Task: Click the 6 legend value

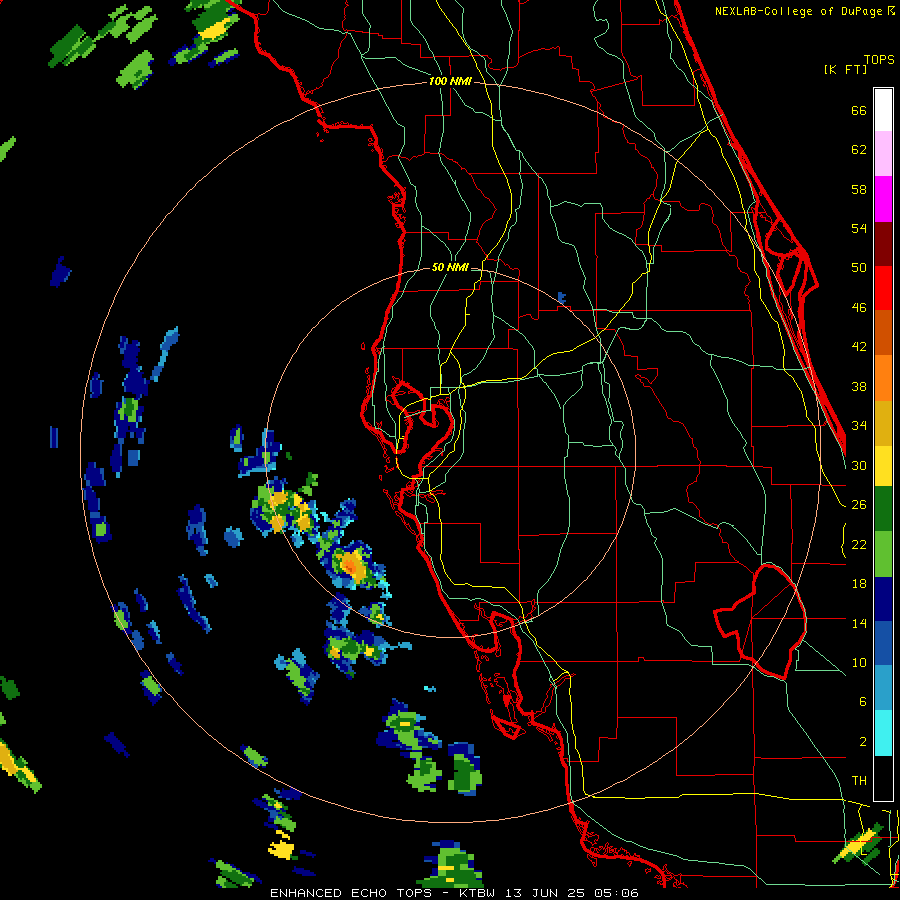Action: click(x=863, y=702)
